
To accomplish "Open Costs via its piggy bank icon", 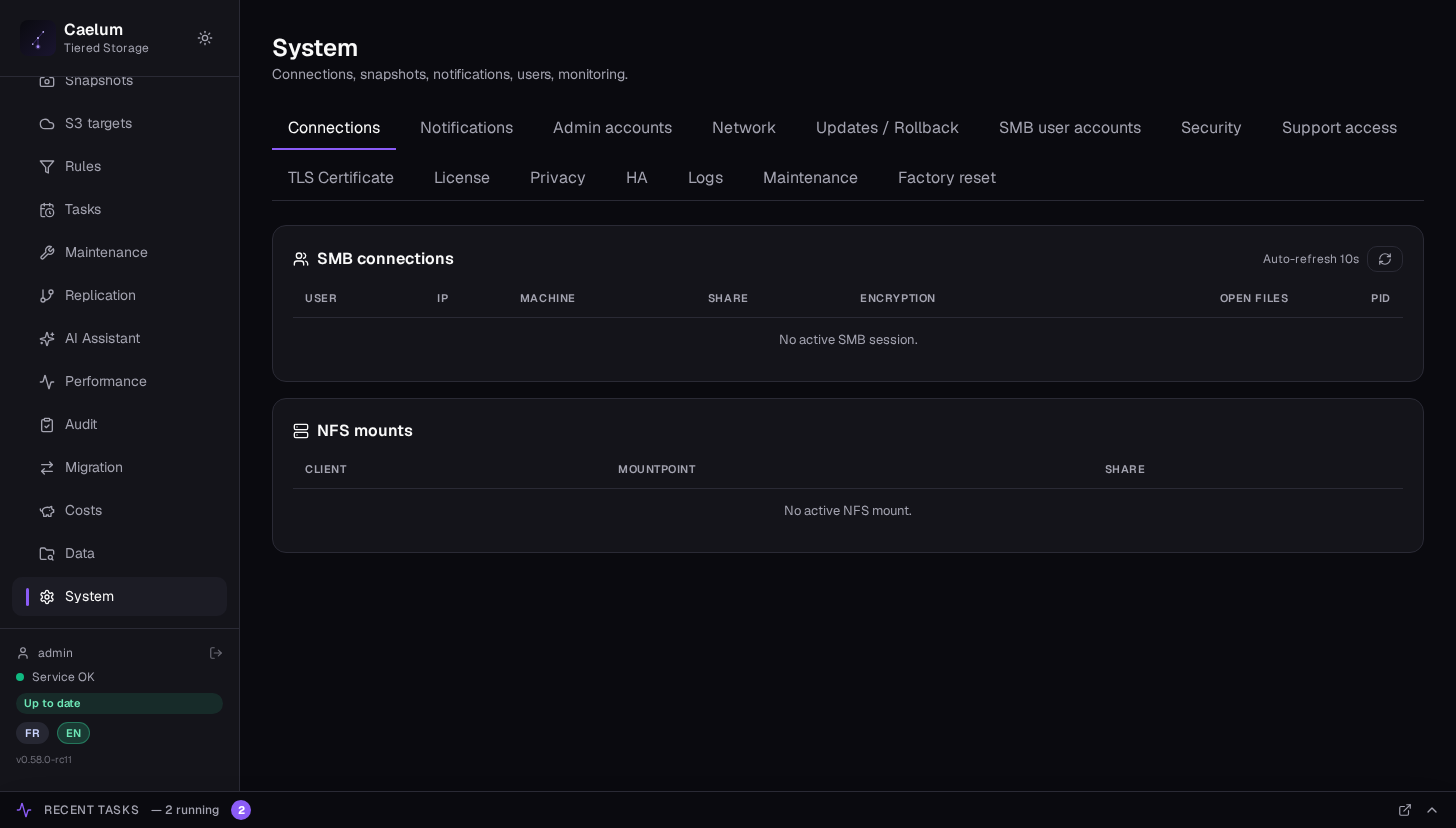I will (47, 511).
